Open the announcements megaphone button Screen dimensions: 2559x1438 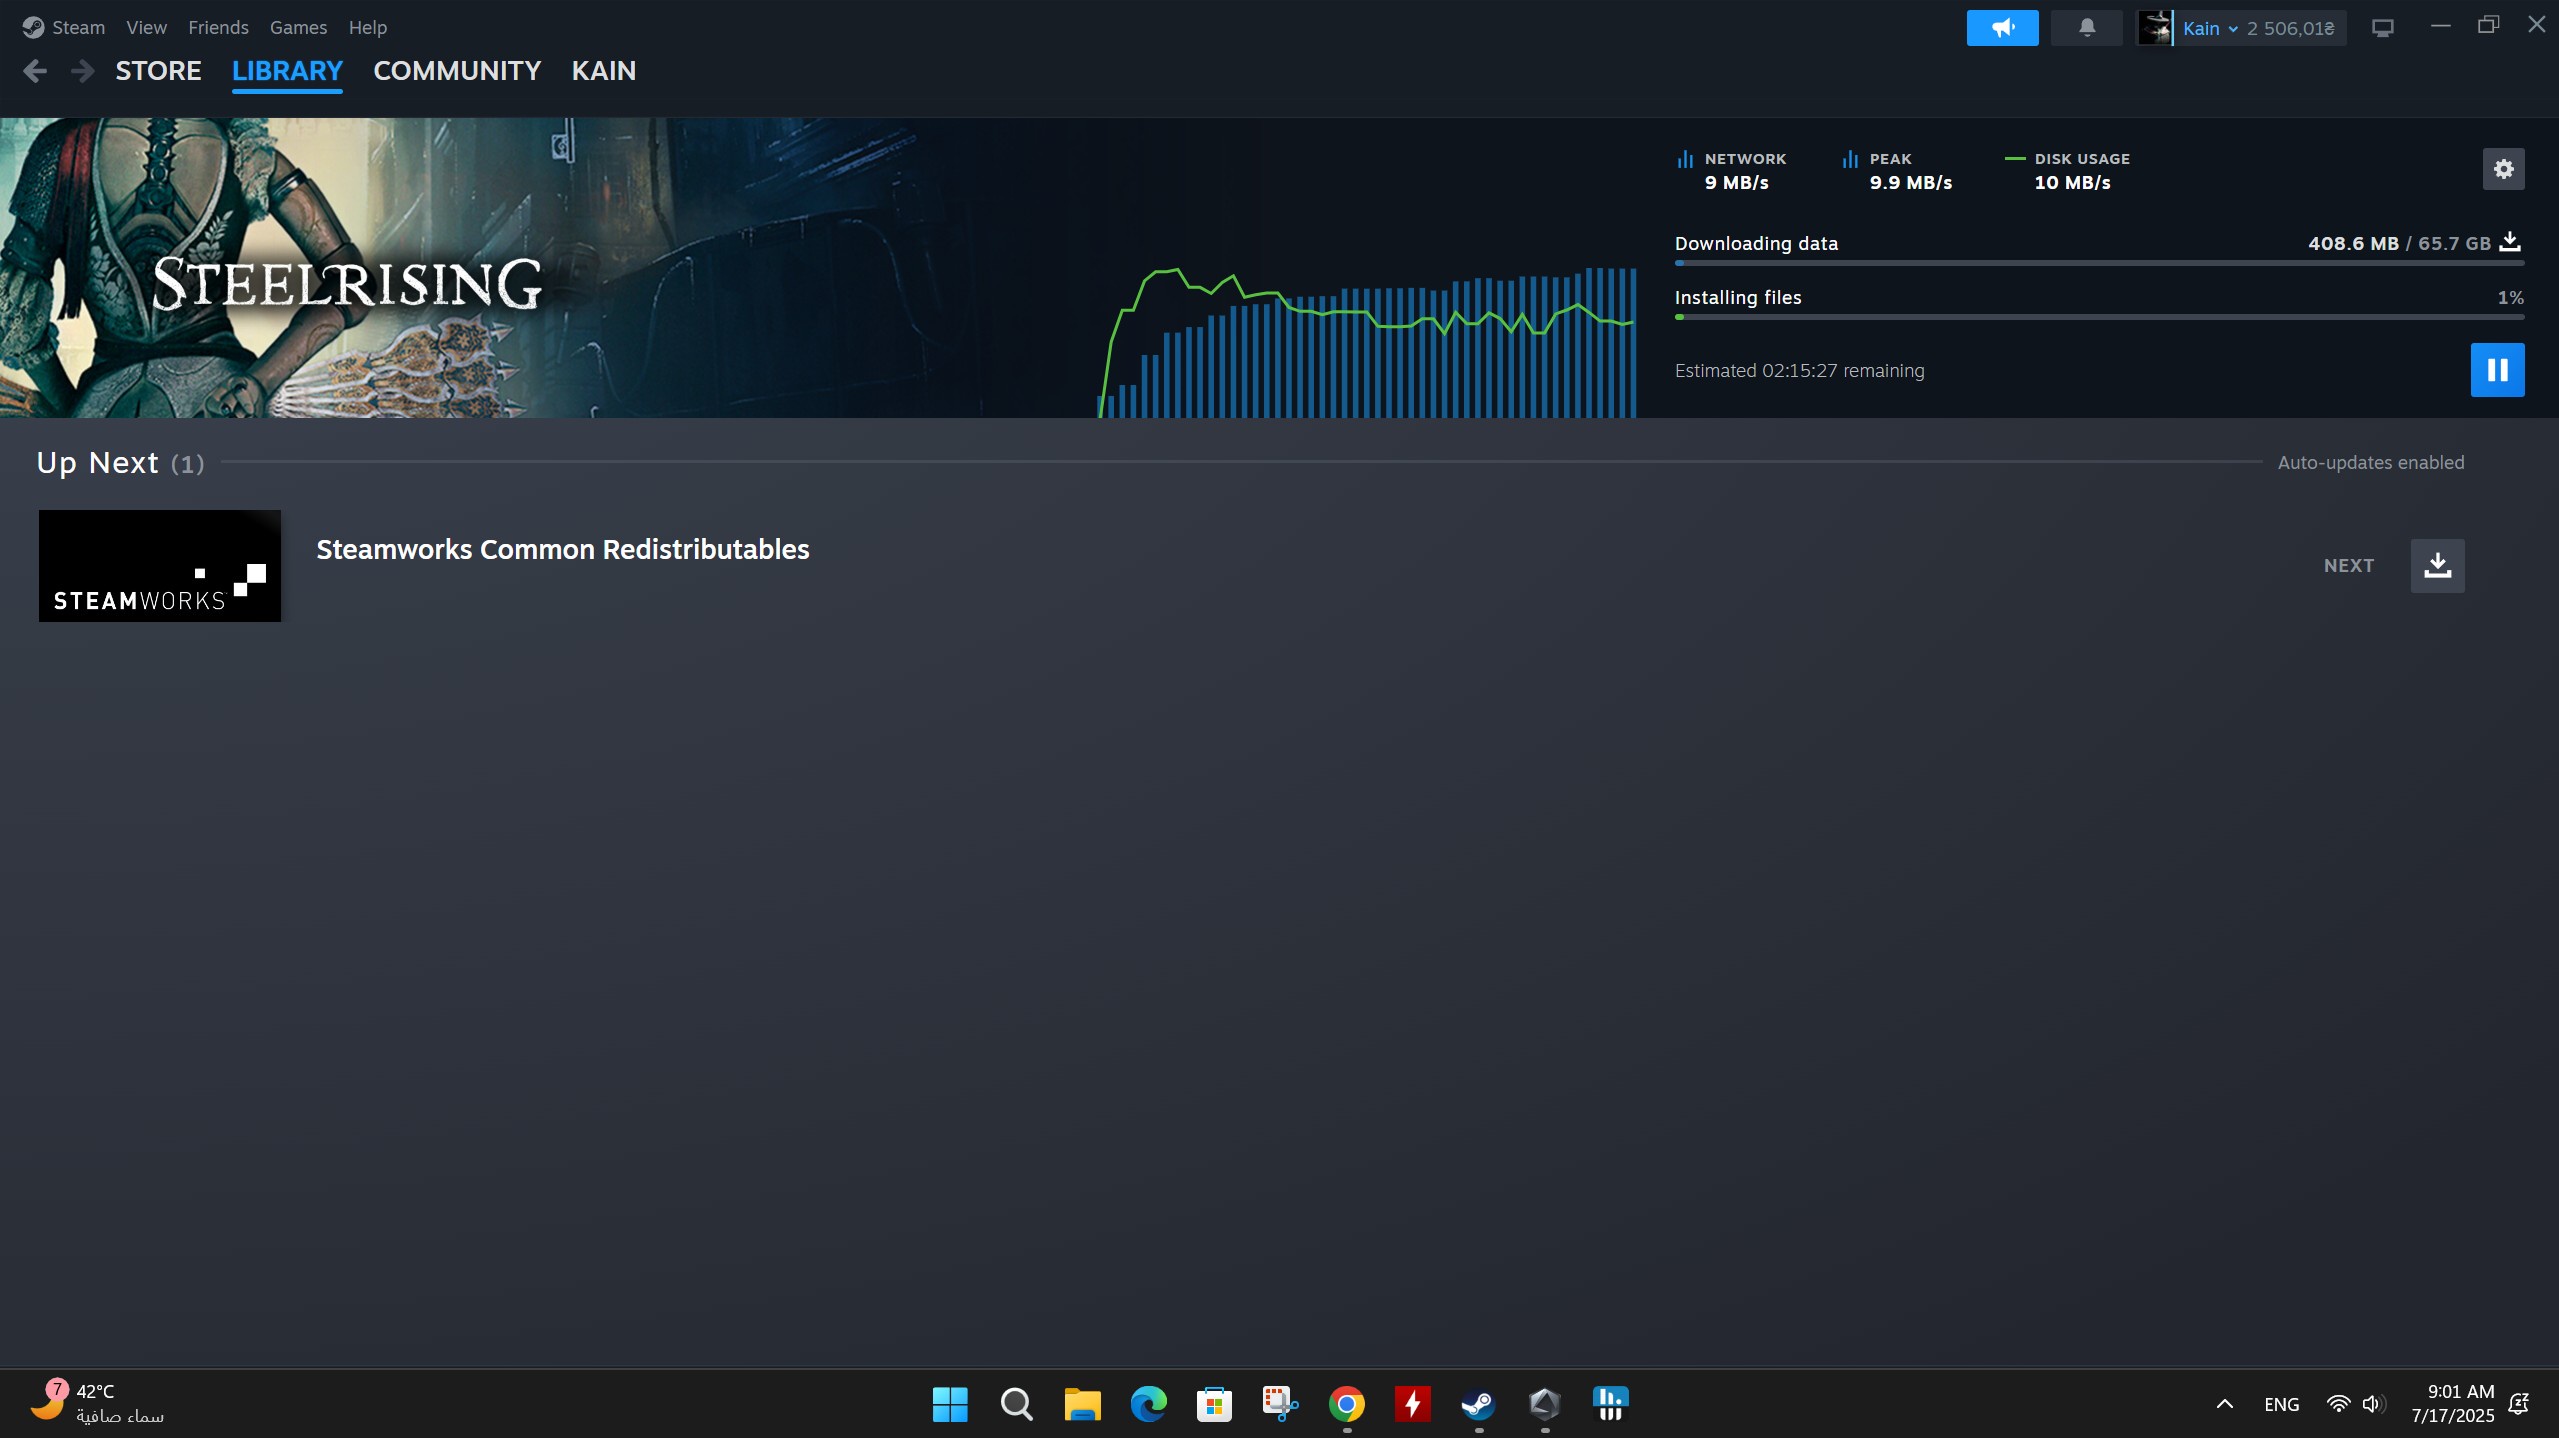(2002, 28)
